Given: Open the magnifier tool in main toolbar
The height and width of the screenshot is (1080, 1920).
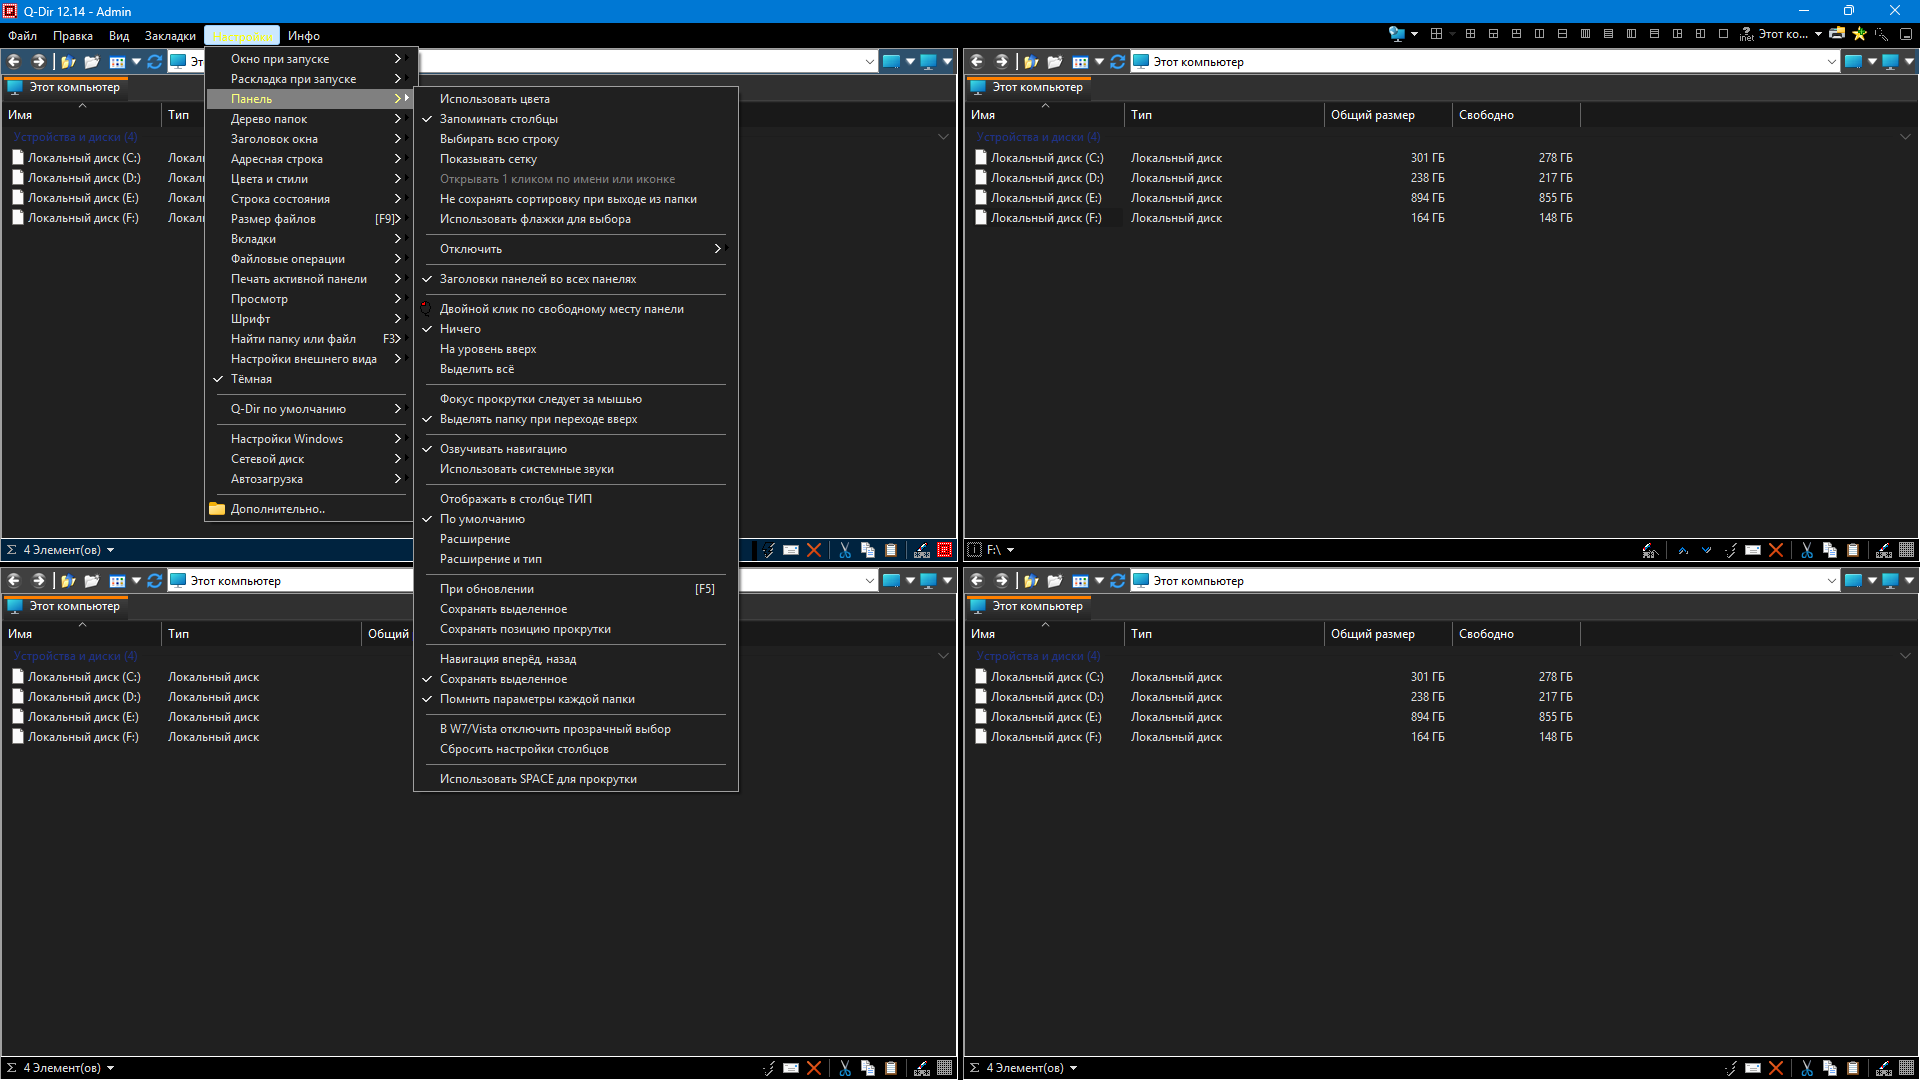Looking at the screenshot, I should click(x=1881, y=34).
